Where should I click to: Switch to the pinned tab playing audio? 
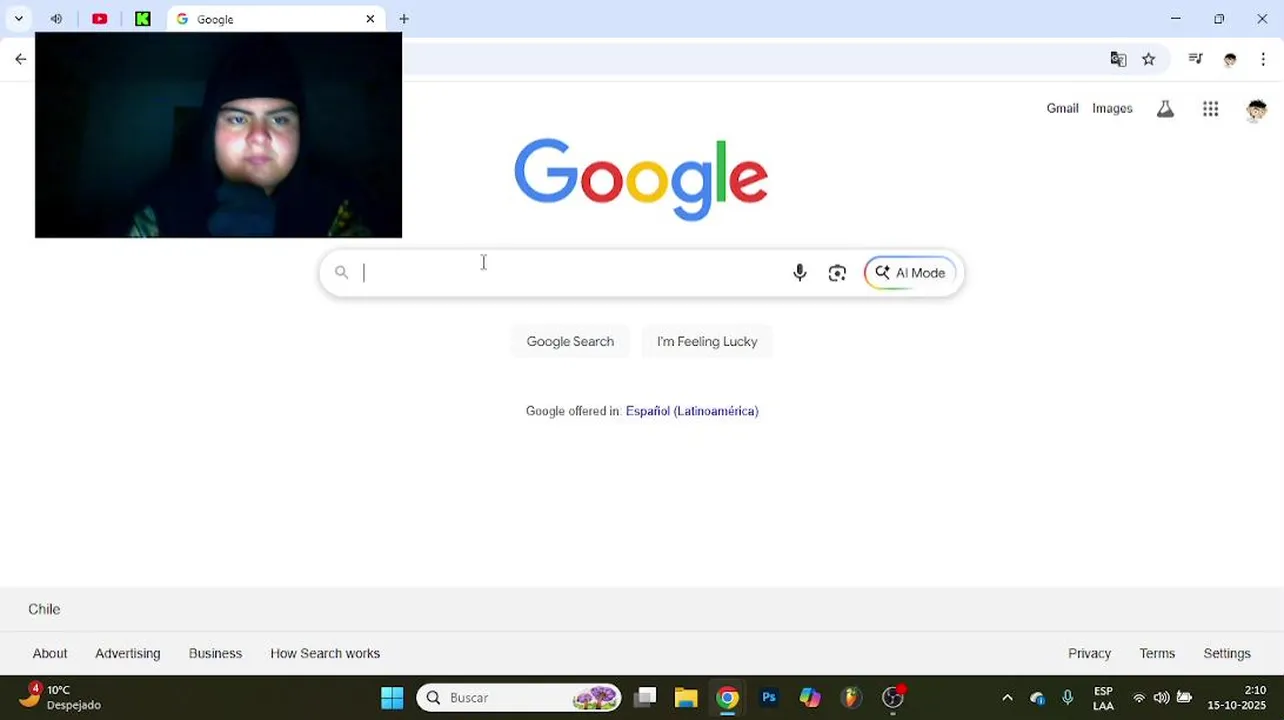coord(56,19)
